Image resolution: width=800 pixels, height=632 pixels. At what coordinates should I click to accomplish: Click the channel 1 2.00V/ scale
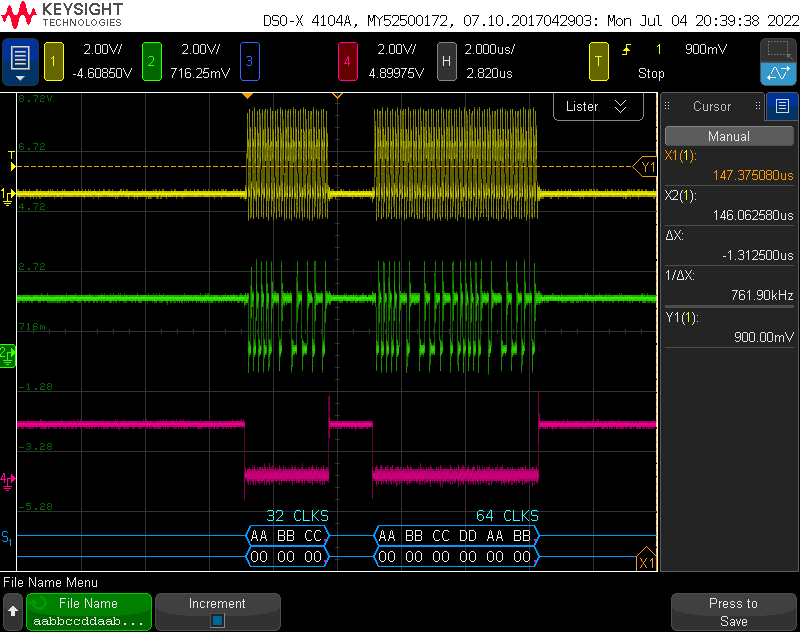coord(103,49)
